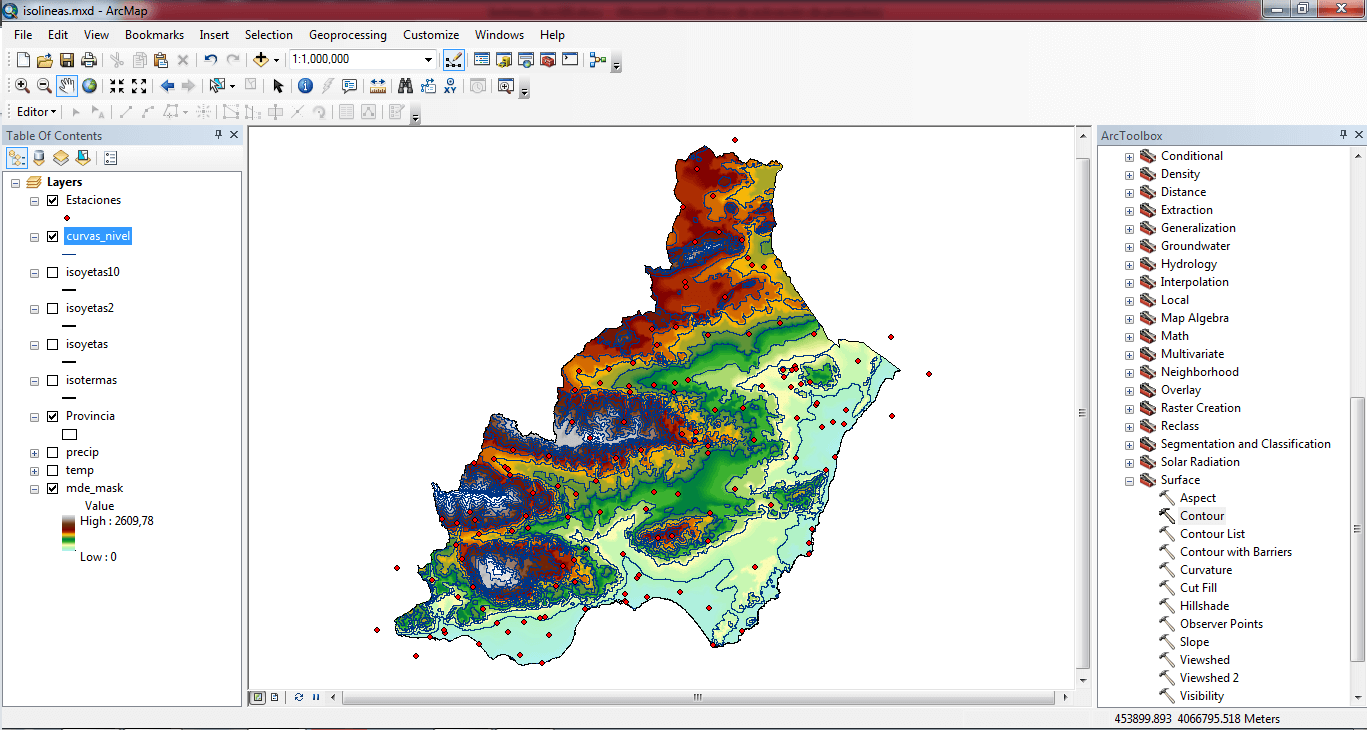This screenshot has width=1367, height=730.
Task: Open the Geoprocessing menu
Action: click(348, 35)
